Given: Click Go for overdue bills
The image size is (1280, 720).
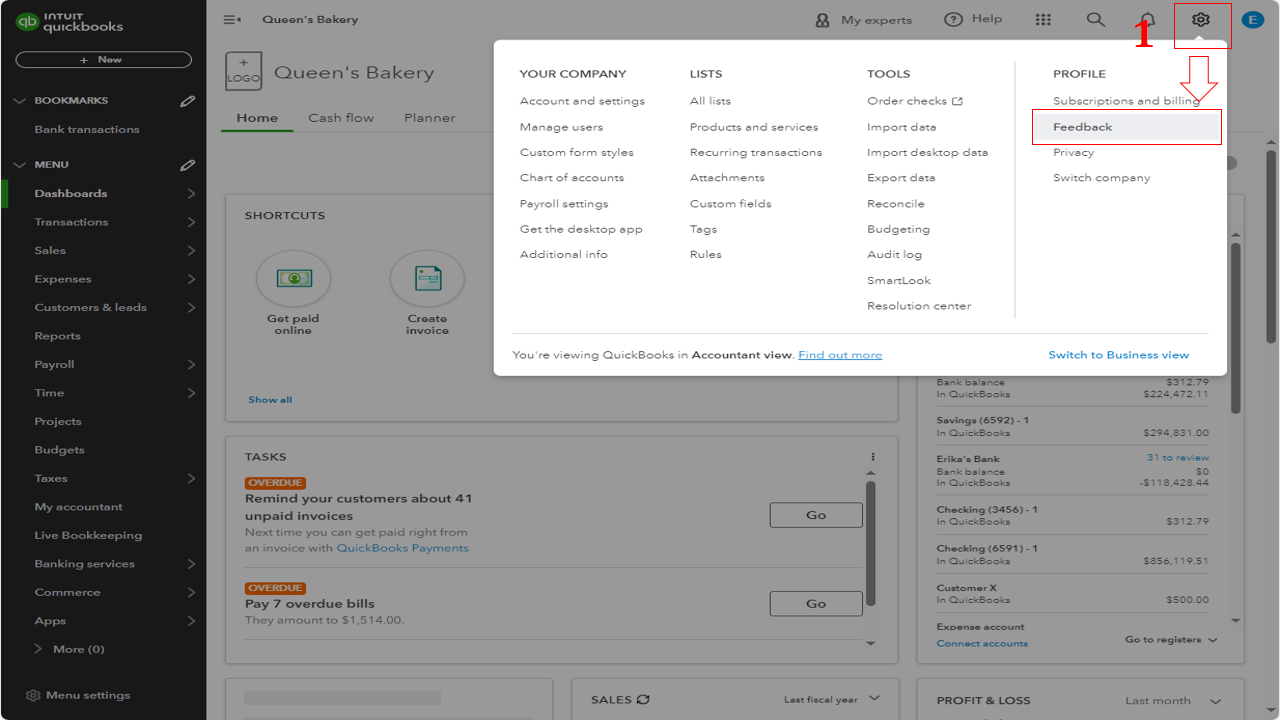Looking at the screenshot, I should pos(816,604).
